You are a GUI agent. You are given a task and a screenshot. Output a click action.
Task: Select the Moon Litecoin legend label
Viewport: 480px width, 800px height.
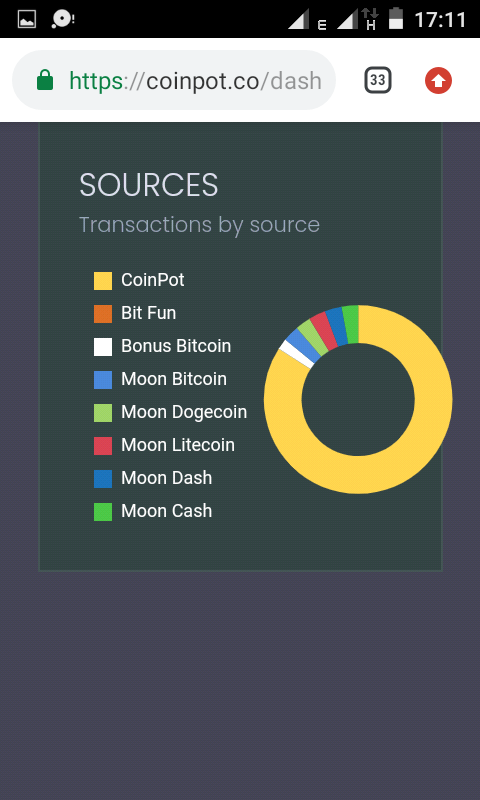[178, 445]
